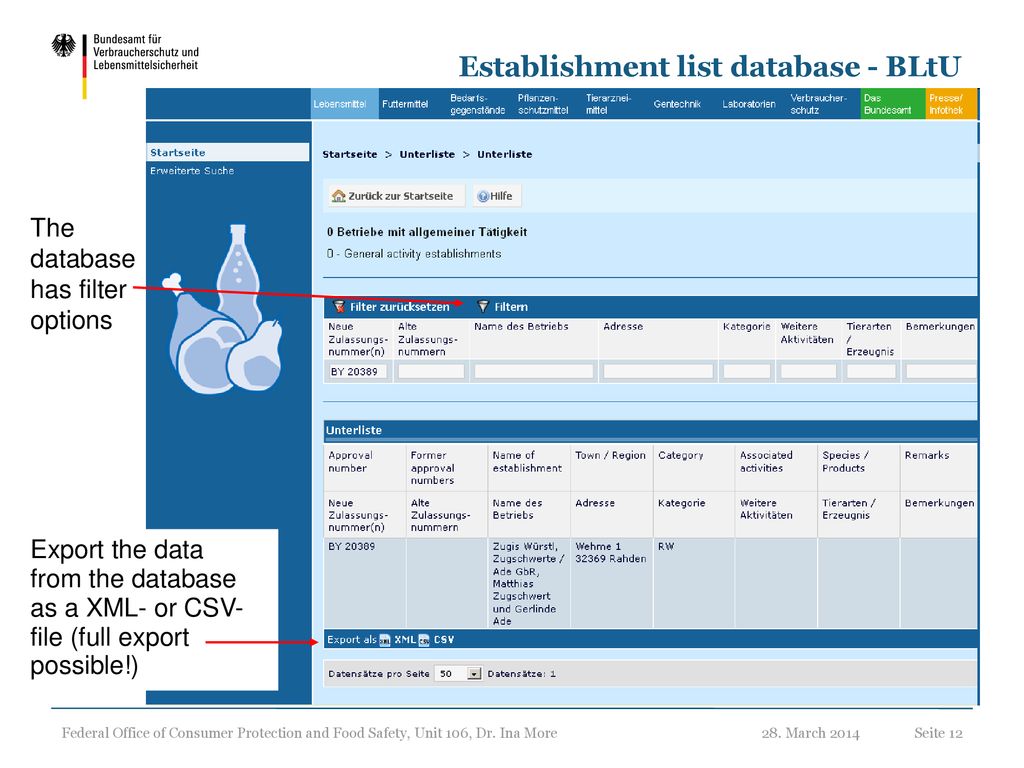Apply filters with the Filtern button
1024x768 pixels.
tap(503, 307)
